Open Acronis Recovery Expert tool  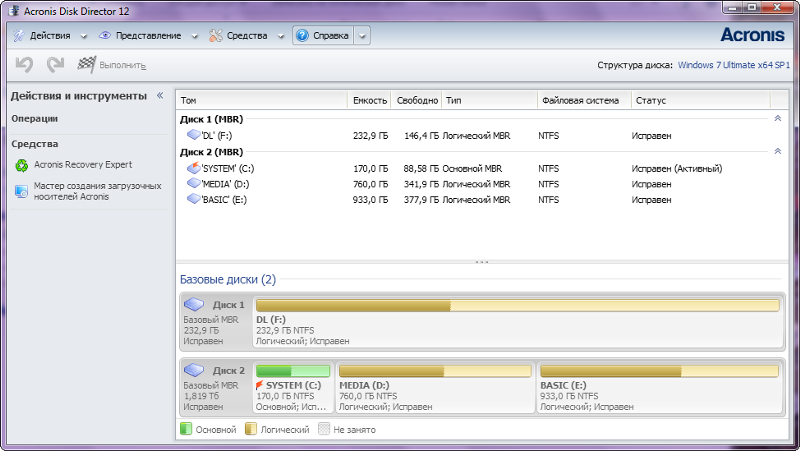point(83,165)
